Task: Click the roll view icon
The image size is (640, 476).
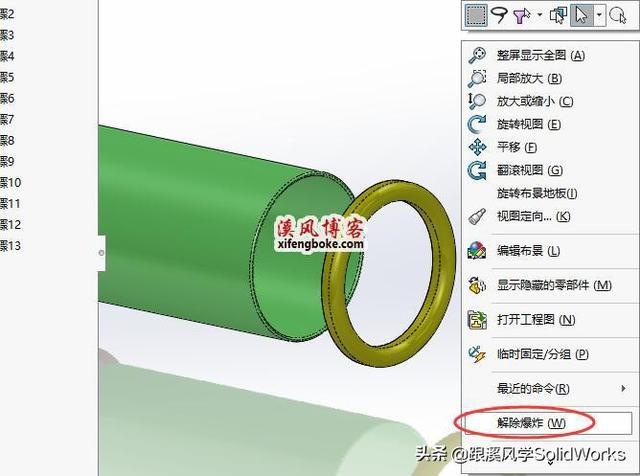Action: click(x=477, y=170)
